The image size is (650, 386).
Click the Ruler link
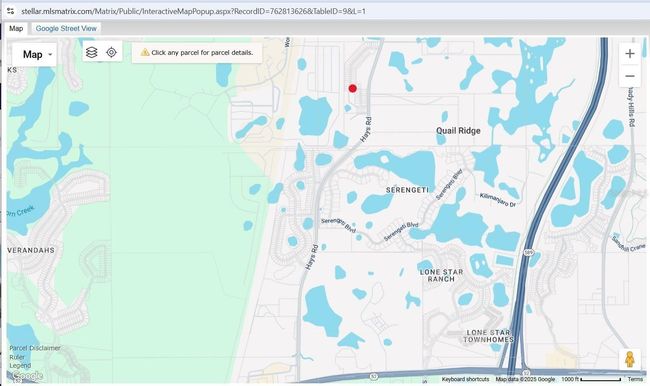pos(17,357)
